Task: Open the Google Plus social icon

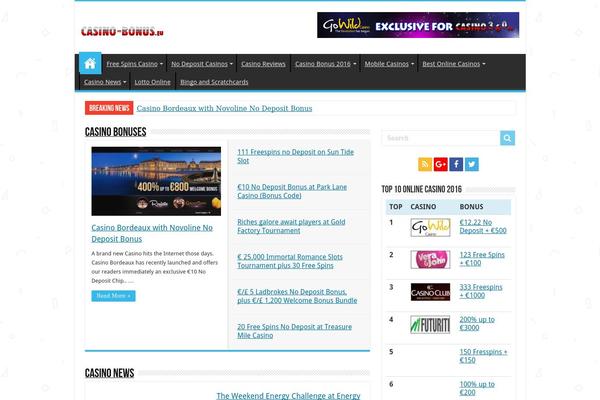Action: point(441,165)
